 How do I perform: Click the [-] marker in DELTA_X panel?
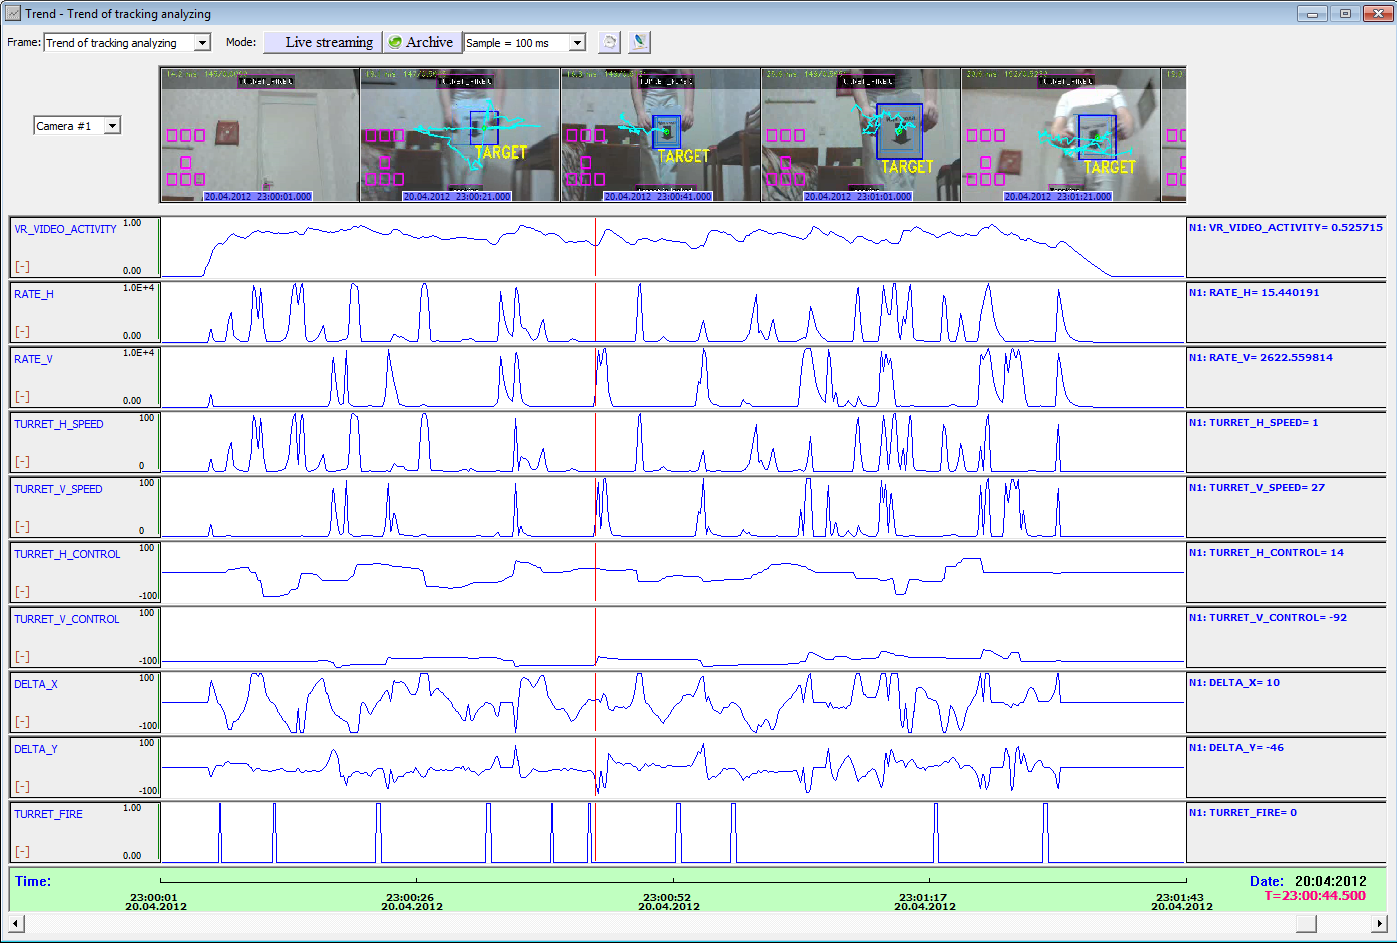[x=22, y=722]
